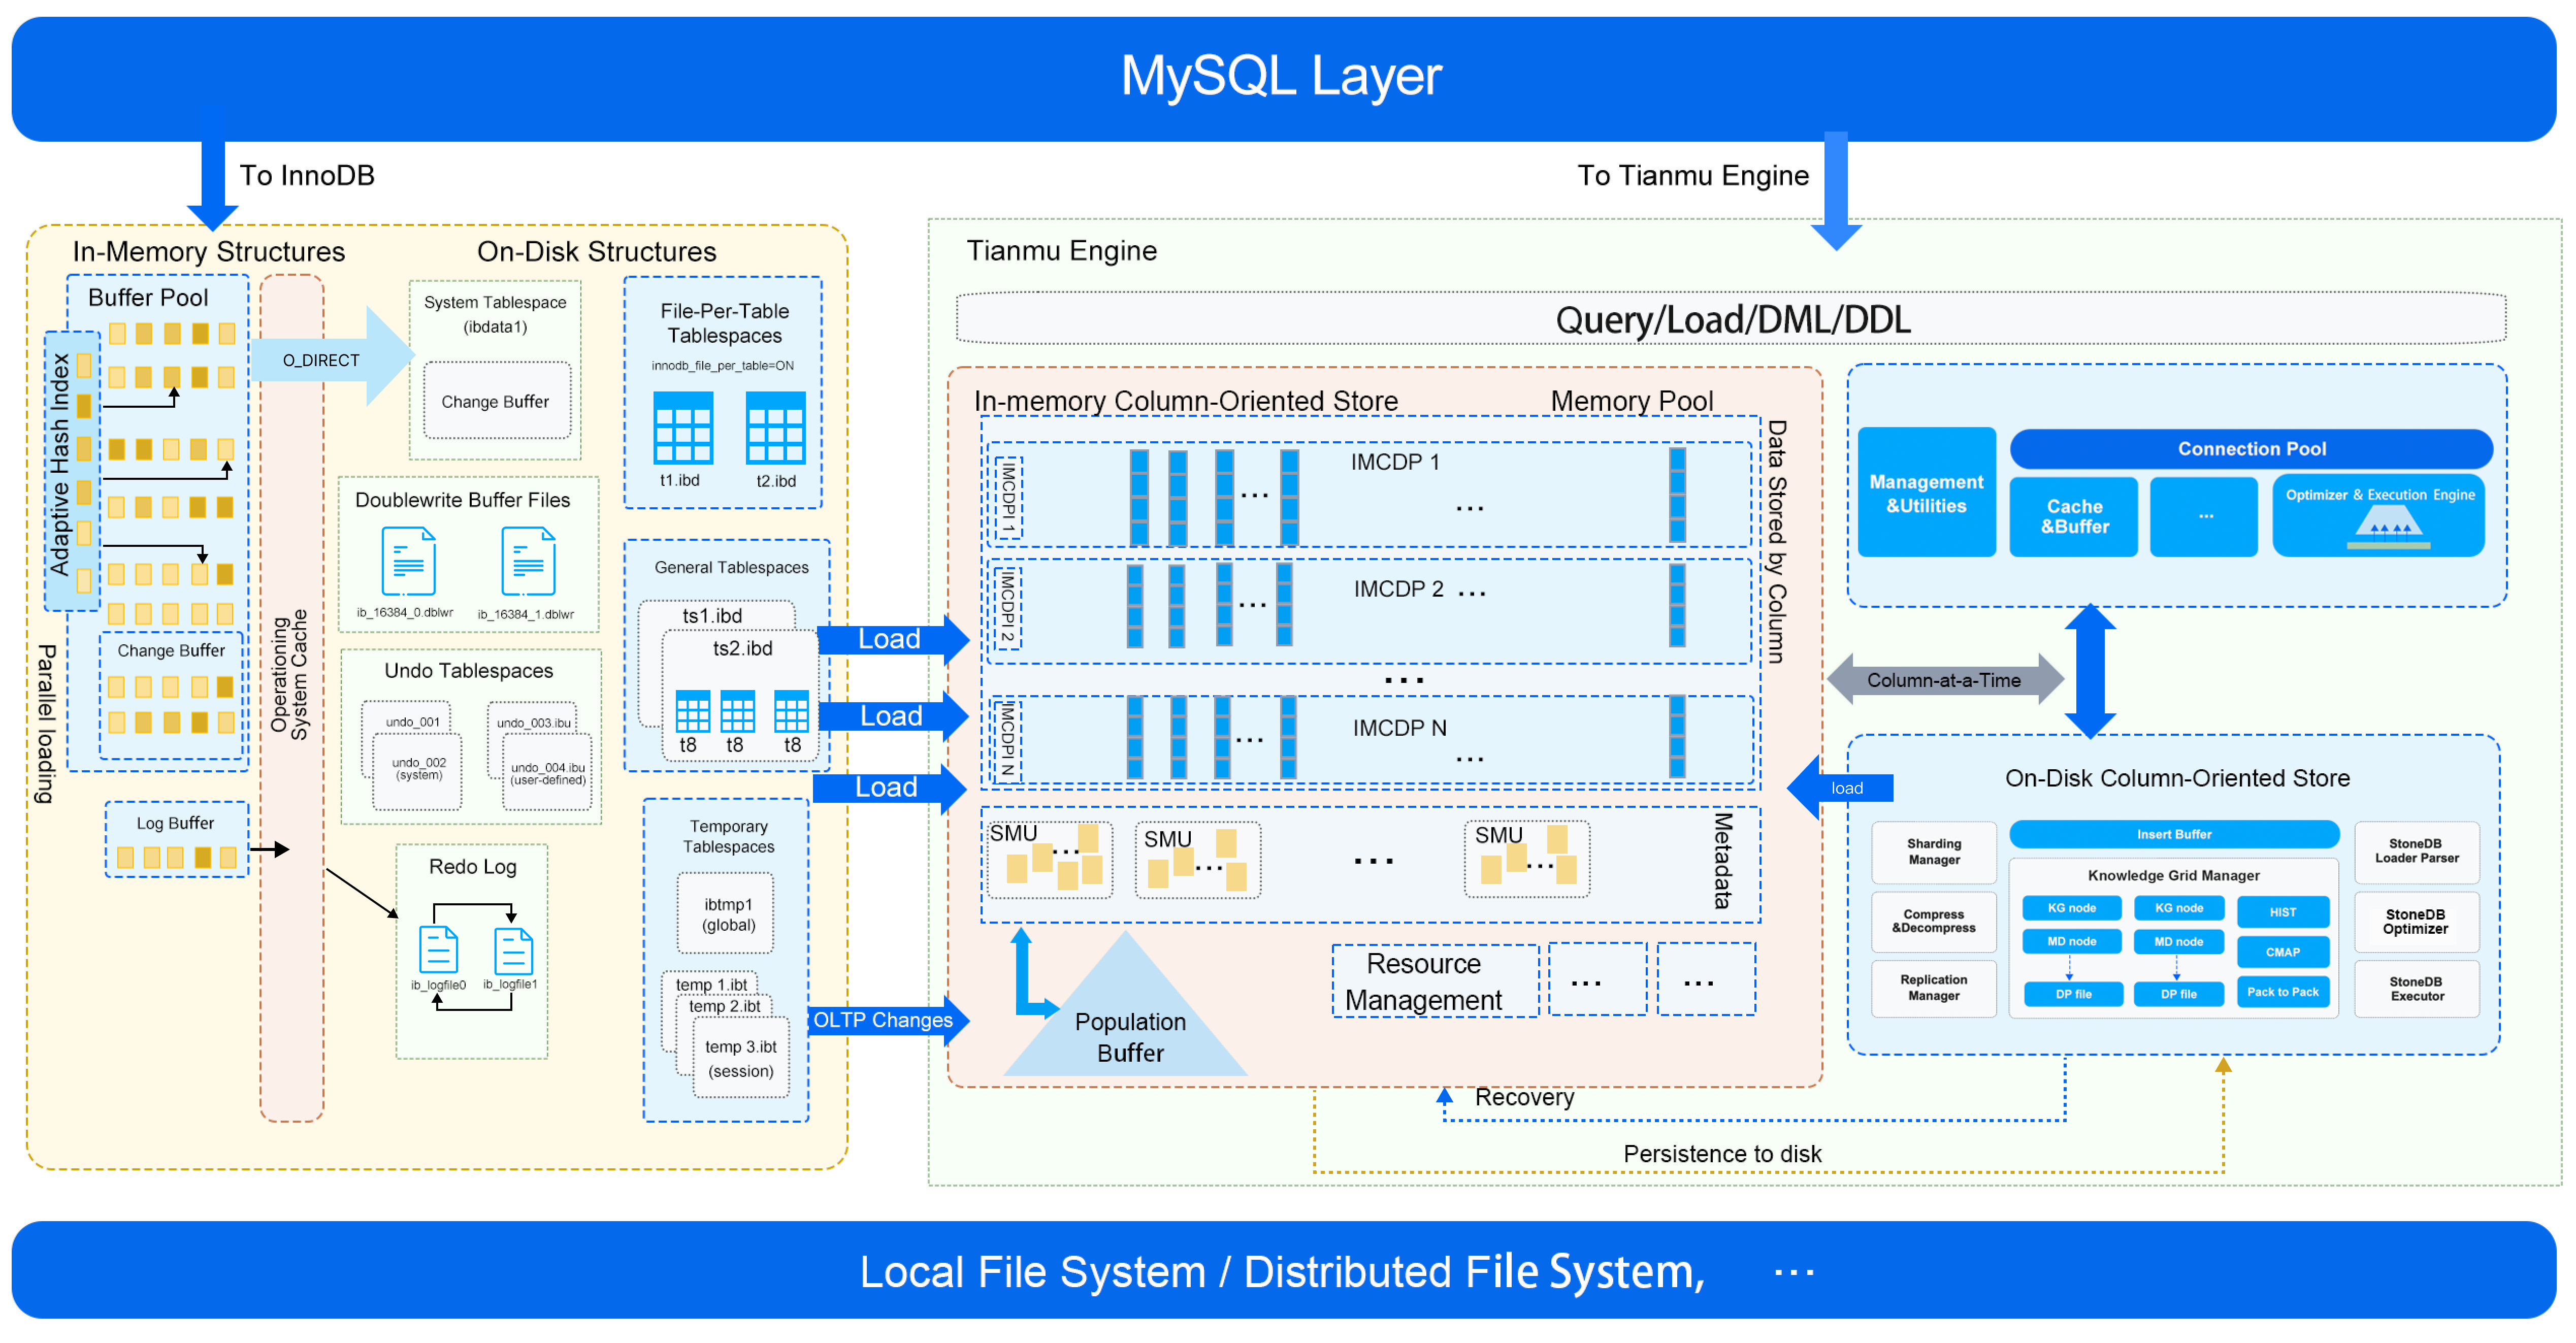Click the Cache & Buffer block
The image size is (2576, 1343).
coord(2073,516)
